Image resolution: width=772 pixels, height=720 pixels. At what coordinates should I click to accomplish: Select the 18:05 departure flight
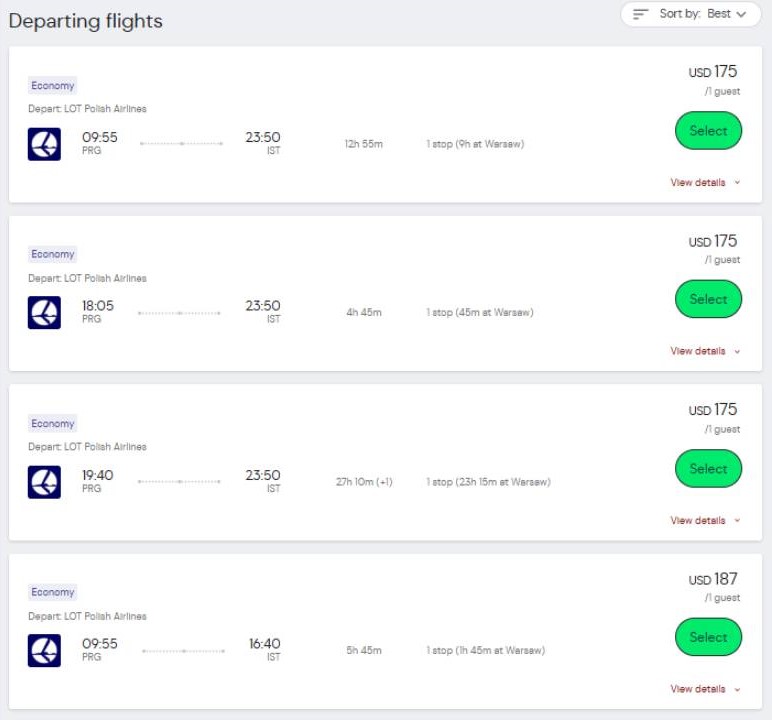708,299
